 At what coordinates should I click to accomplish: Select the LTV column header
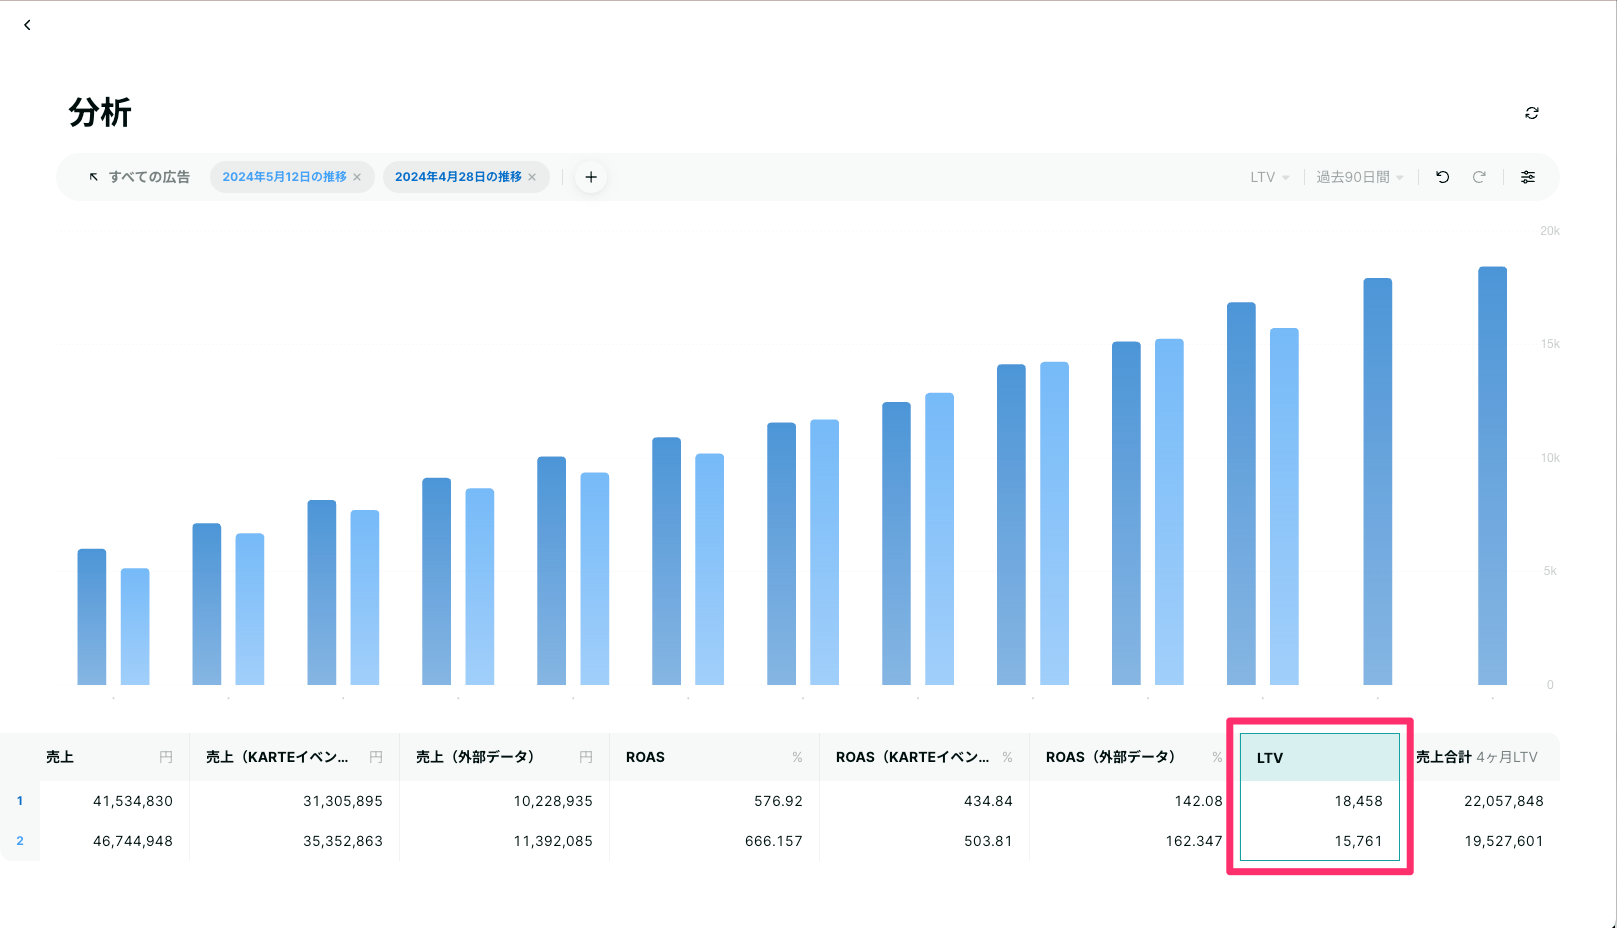click(1320, 757)
